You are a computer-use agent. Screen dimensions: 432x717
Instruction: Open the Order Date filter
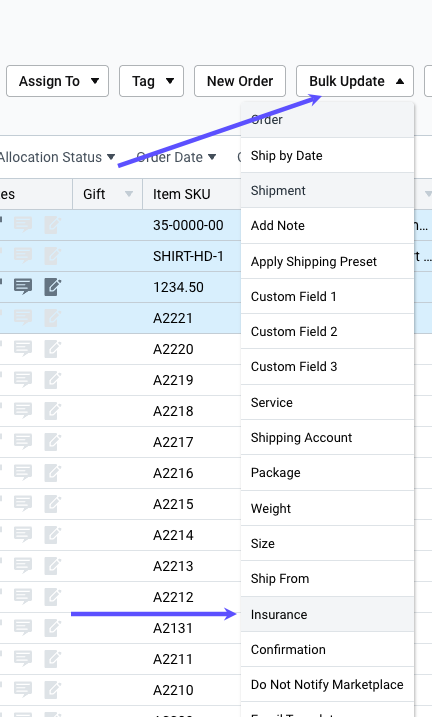click(x=176, y=157)
